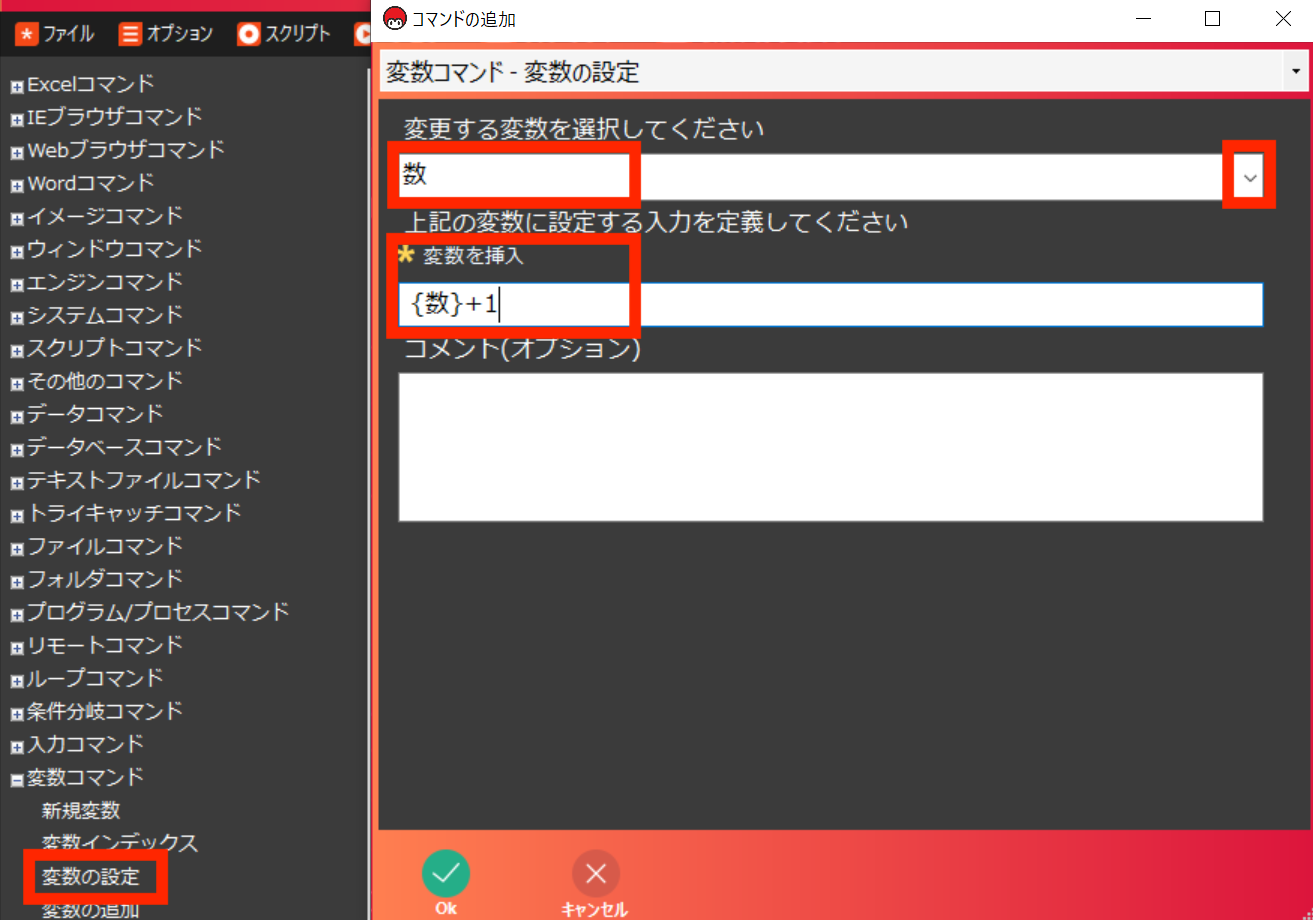Select テキストファイルコマンド in the tree
Image resolution: width=1313 pixels, height=920 pixels.
coord(144,480)
